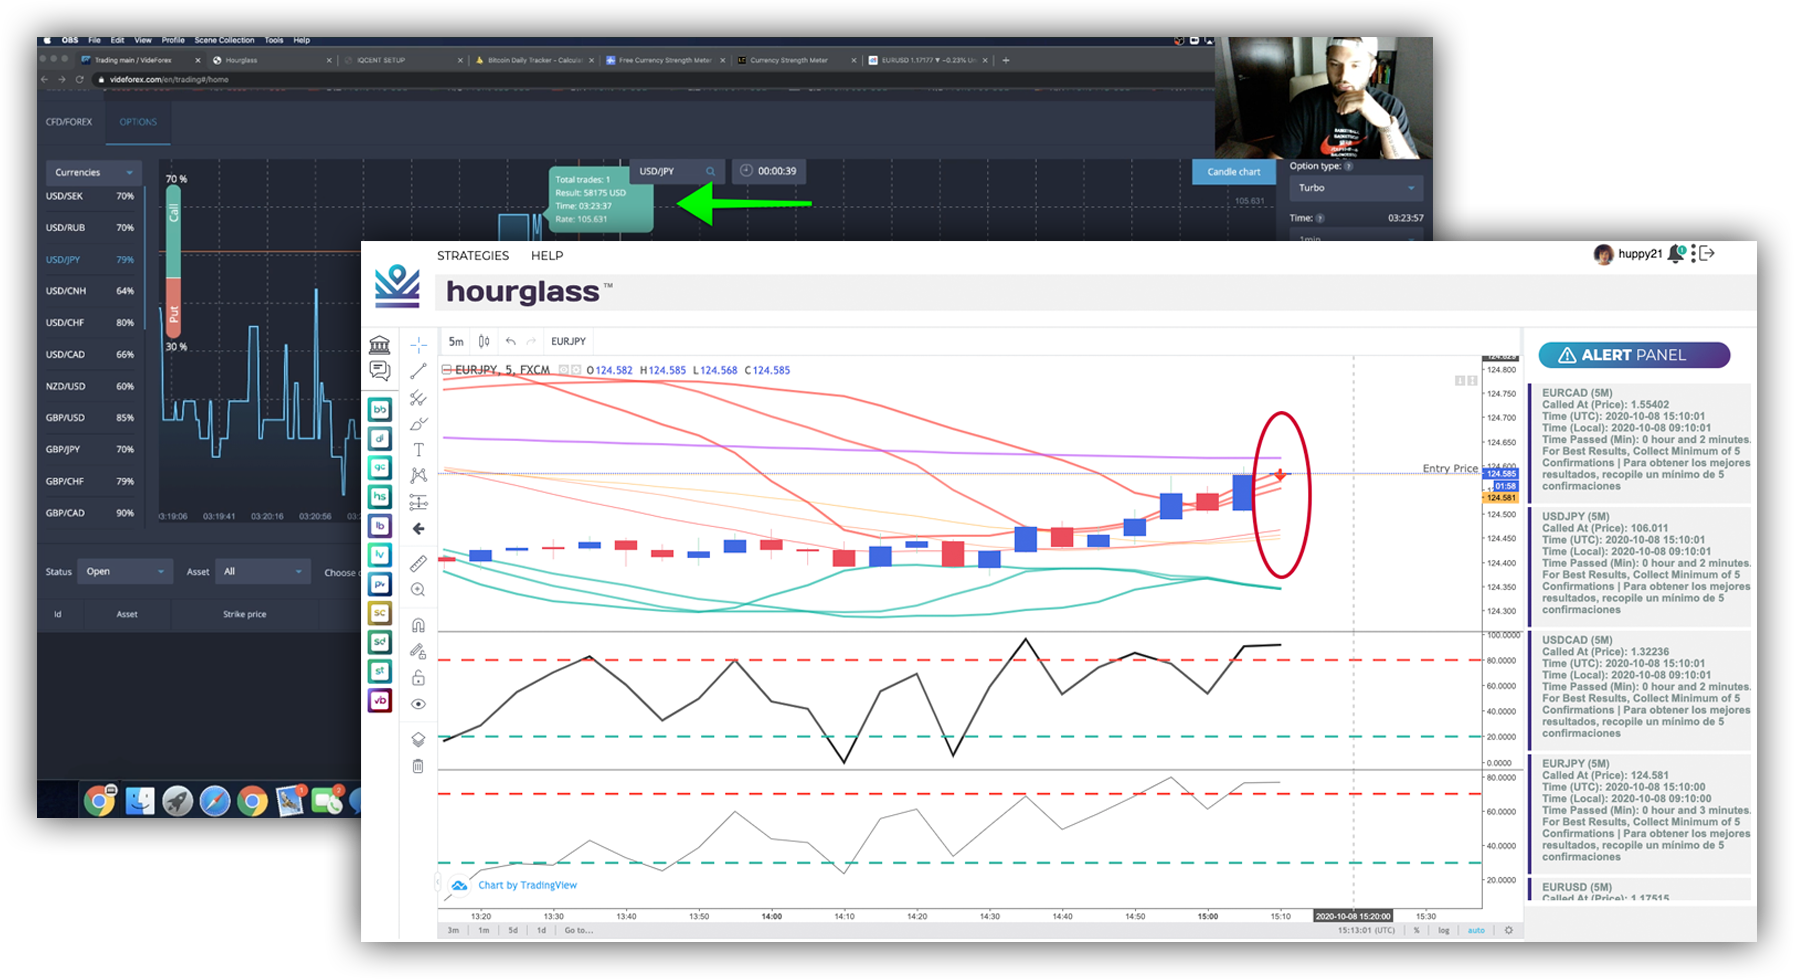Click the USD/JPY asset search box
This screenshot has height=979, width=1794.
click(x=677, y=171)
